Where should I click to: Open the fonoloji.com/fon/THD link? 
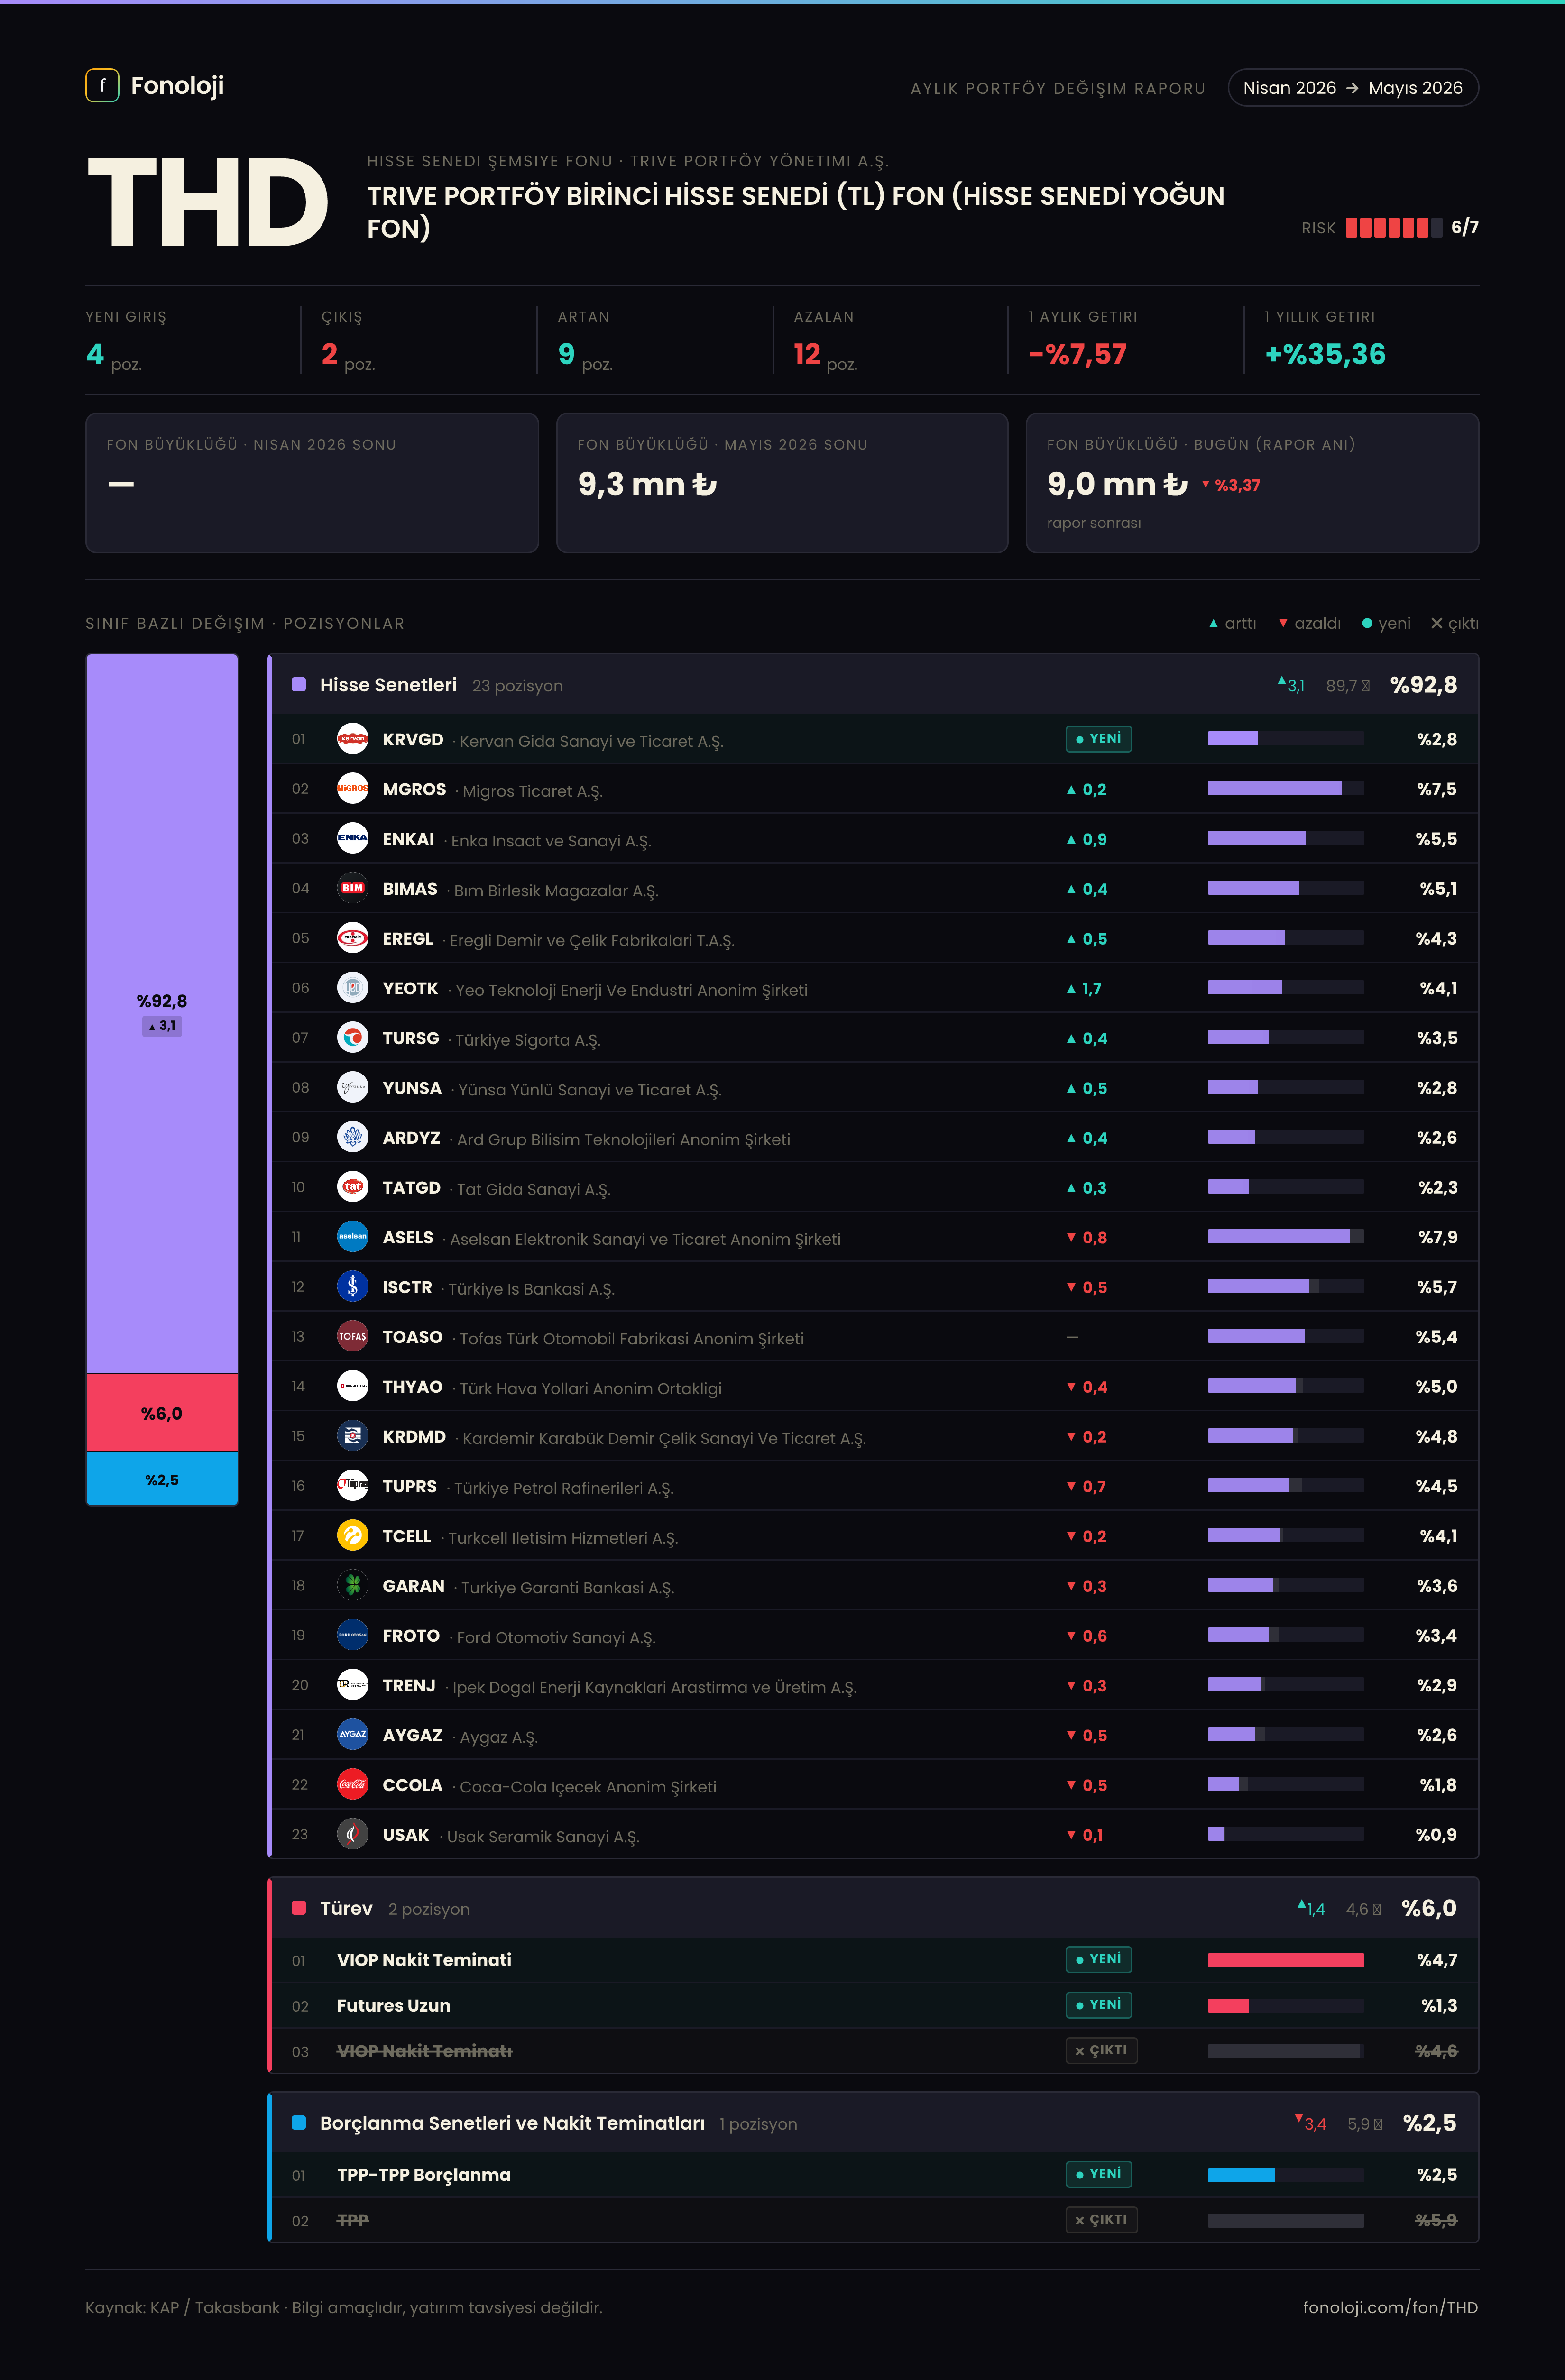(x=1390, y=2307)
